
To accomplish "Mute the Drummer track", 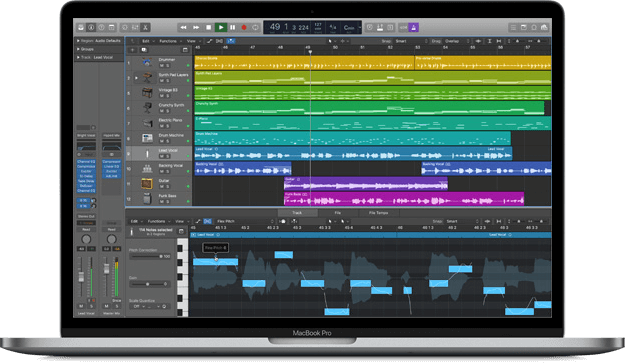I will pyautogui.click(x=162, y=65).
